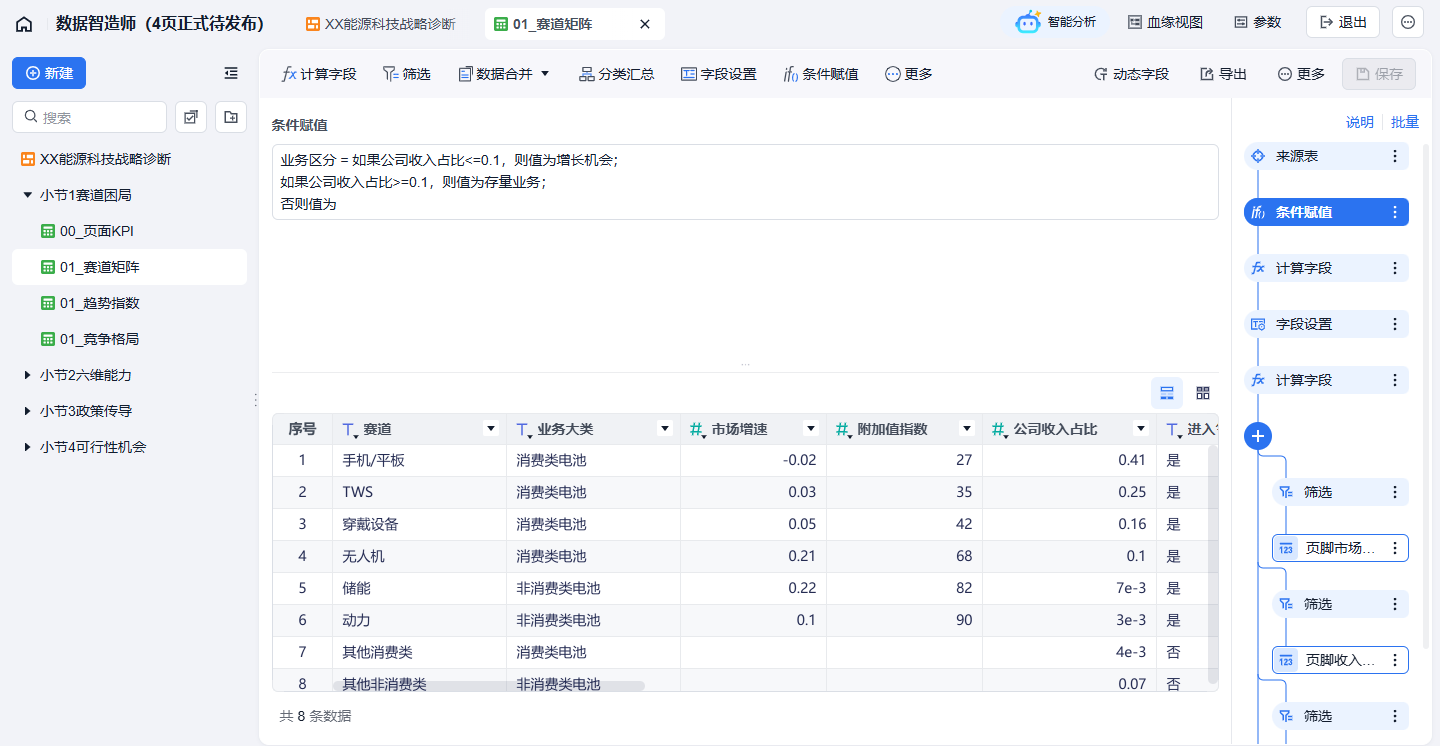Open options for 页脚市场 node

(x=1395, y=548)
